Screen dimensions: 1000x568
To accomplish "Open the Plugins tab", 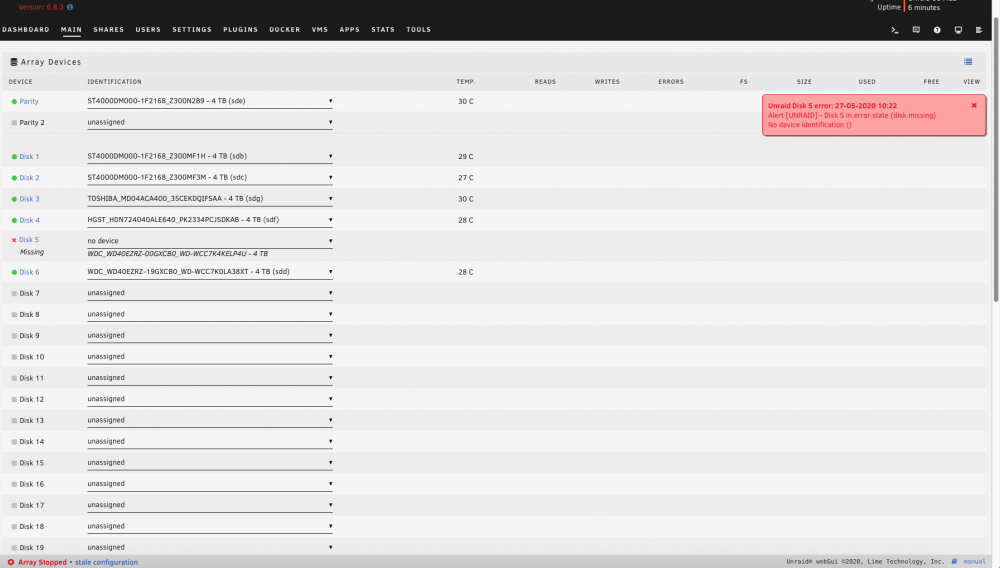I will (x=240, y=30).
